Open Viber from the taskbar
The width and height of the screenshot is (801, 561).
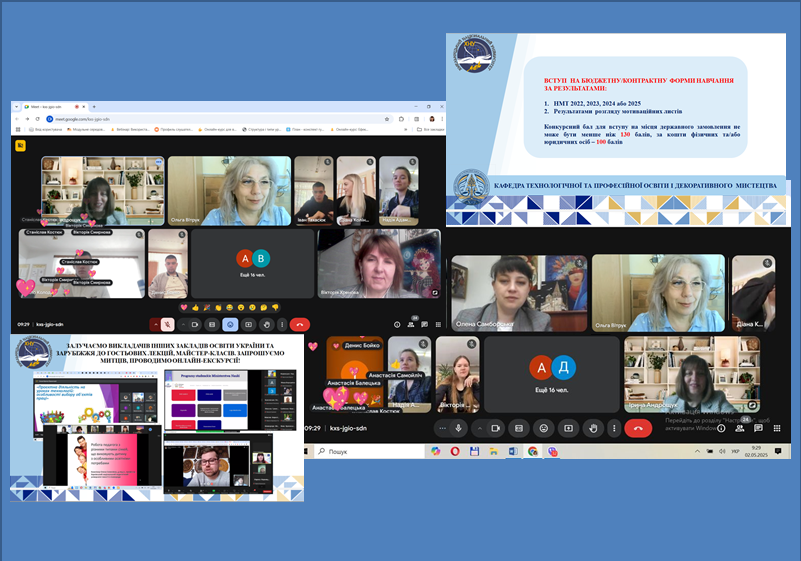point(552,451)
